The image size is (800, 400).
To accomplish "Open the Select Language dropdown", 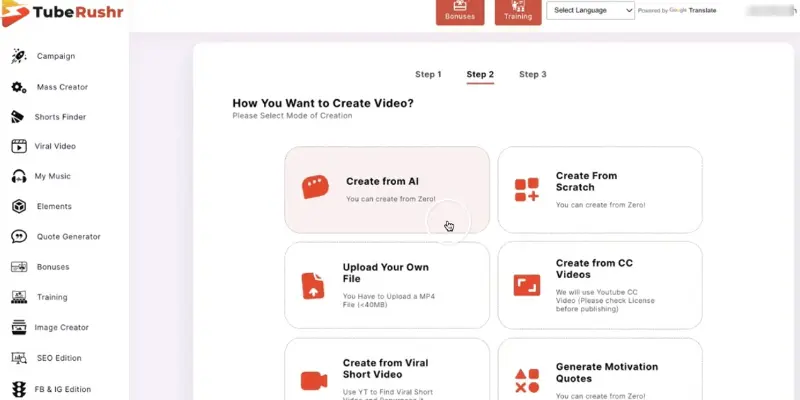I will click(590, 10).
